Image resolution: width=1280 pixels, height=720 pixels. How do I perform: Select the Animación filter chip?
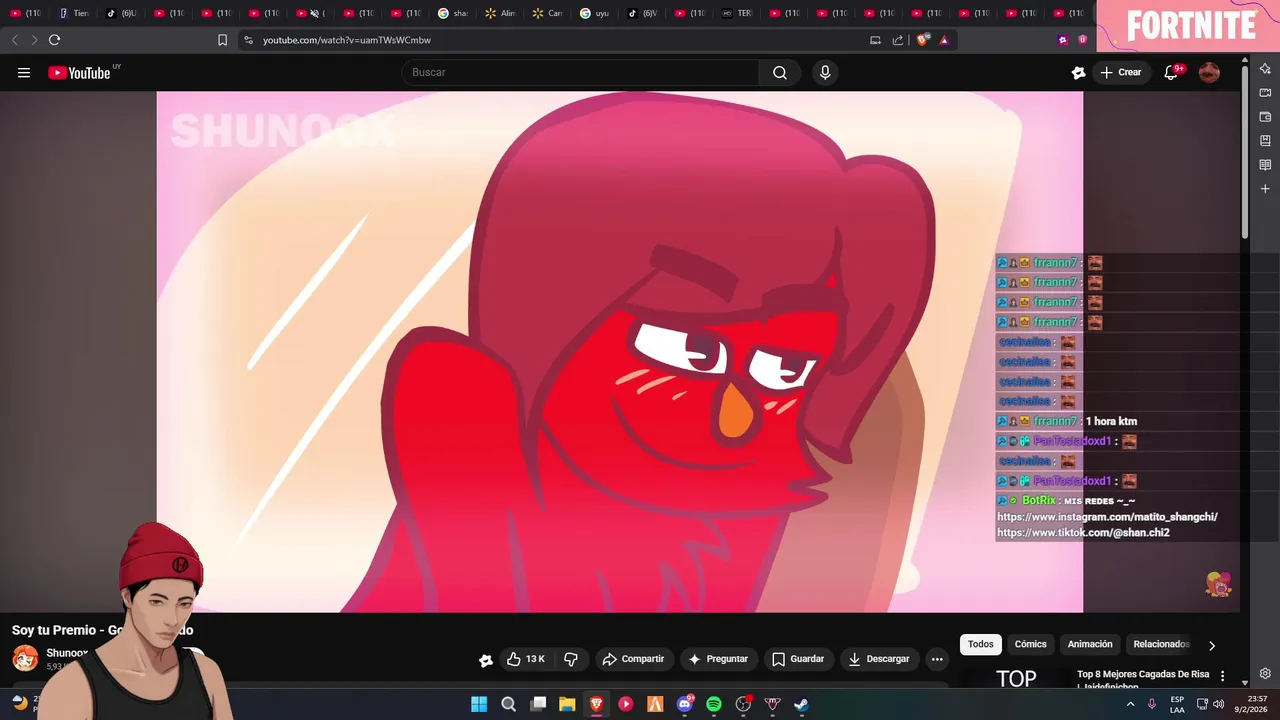click(x=1090, y=644)
